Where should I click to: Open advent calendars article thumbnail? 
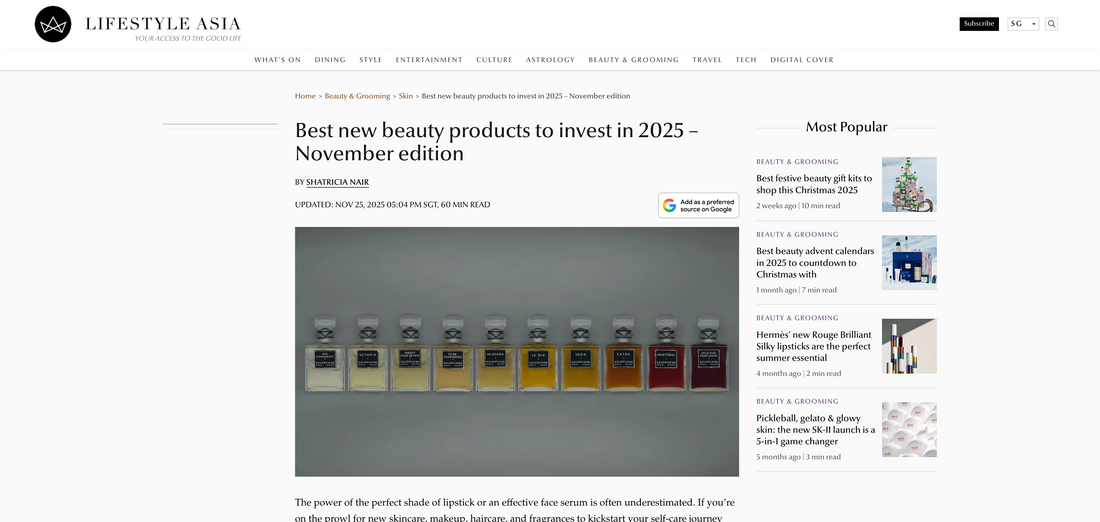(x=909, y=262)
